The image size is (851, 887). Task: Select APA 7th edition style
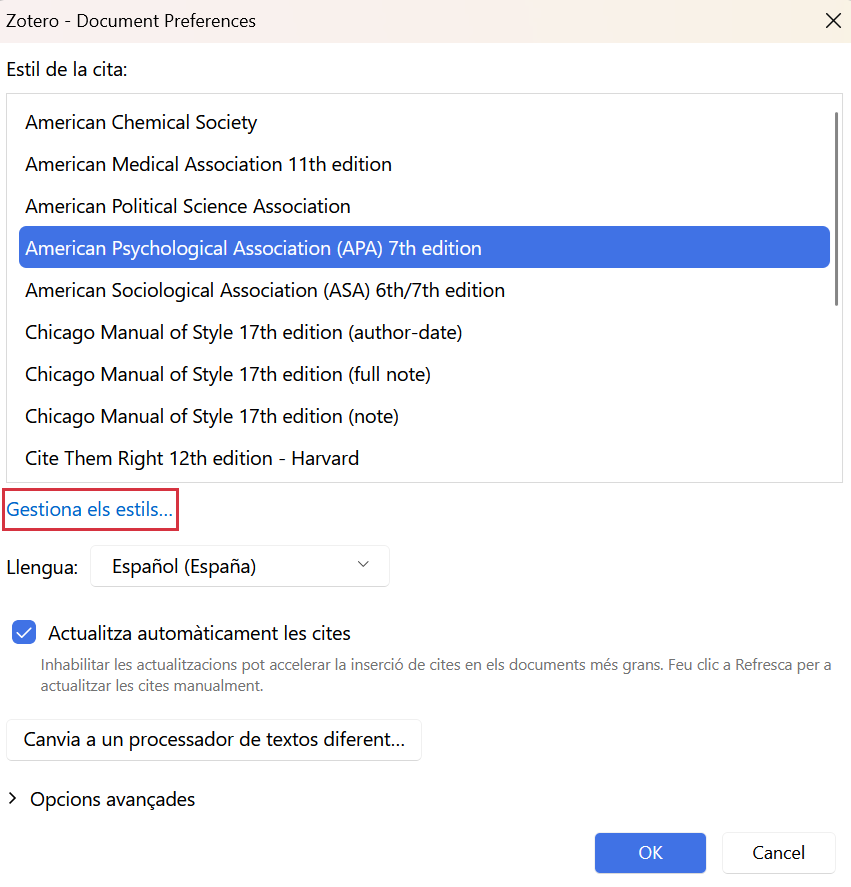pos(424,247)
